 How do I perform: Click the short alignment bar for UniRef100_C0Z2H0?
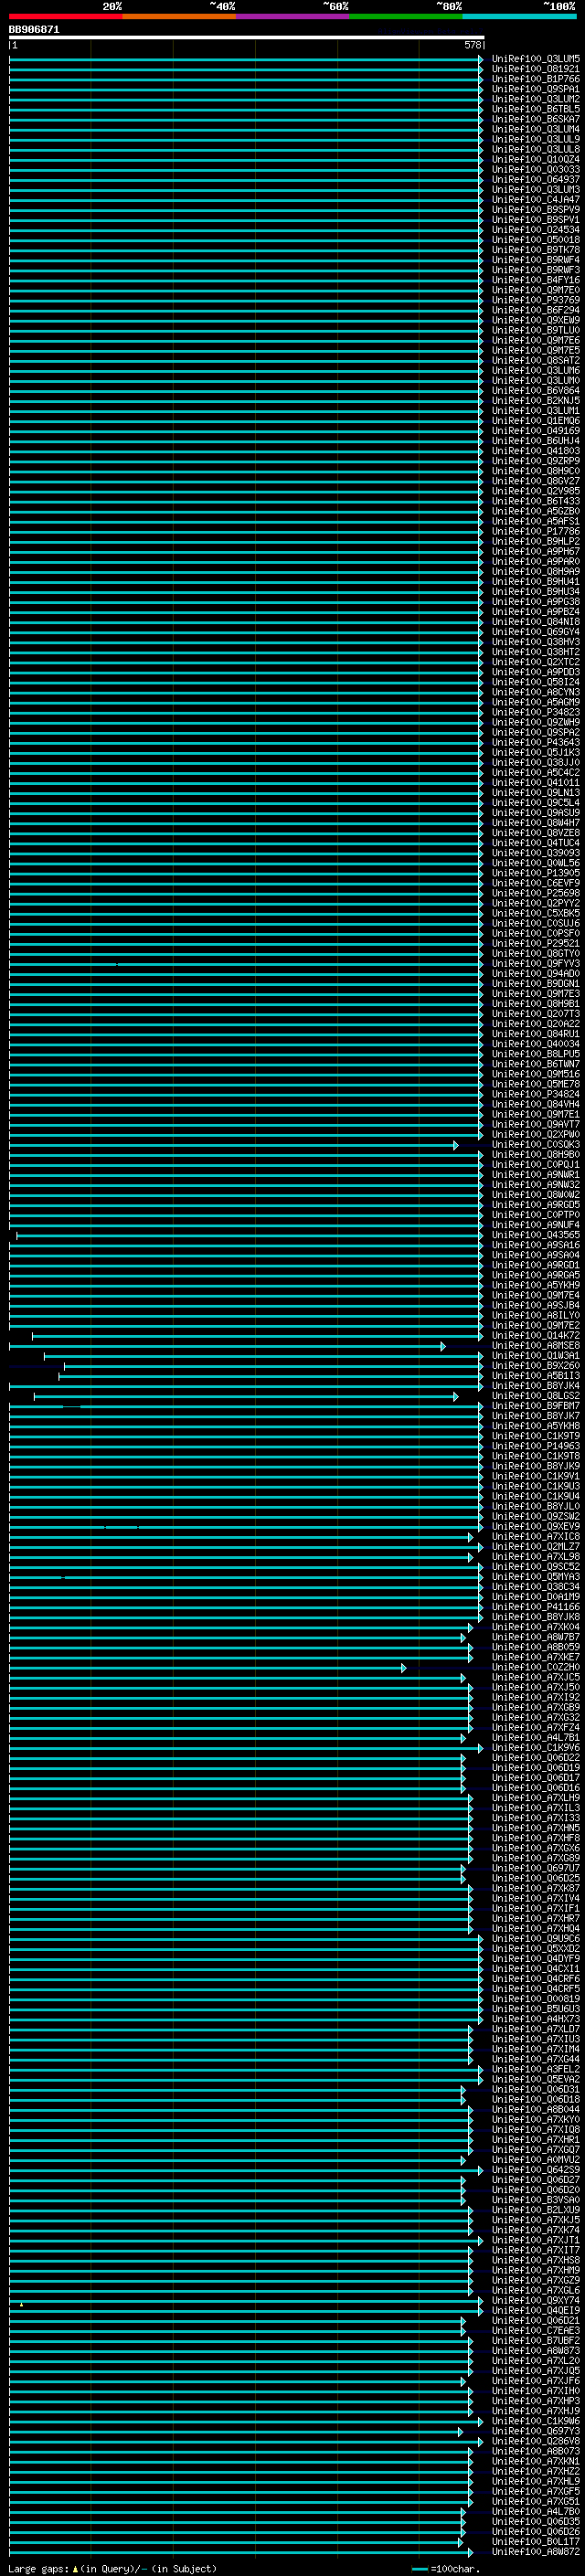pos(207,1668)
